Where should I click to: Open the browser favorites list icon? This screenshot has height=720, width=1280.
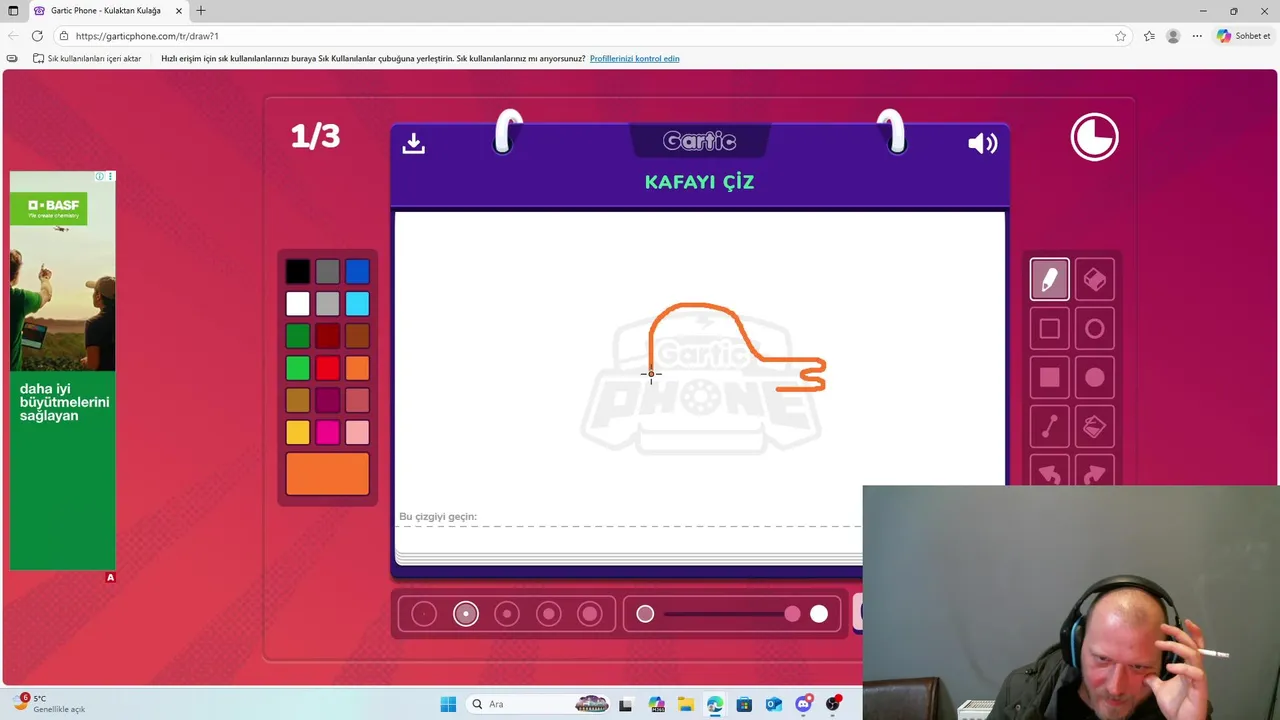[1149, 36]
